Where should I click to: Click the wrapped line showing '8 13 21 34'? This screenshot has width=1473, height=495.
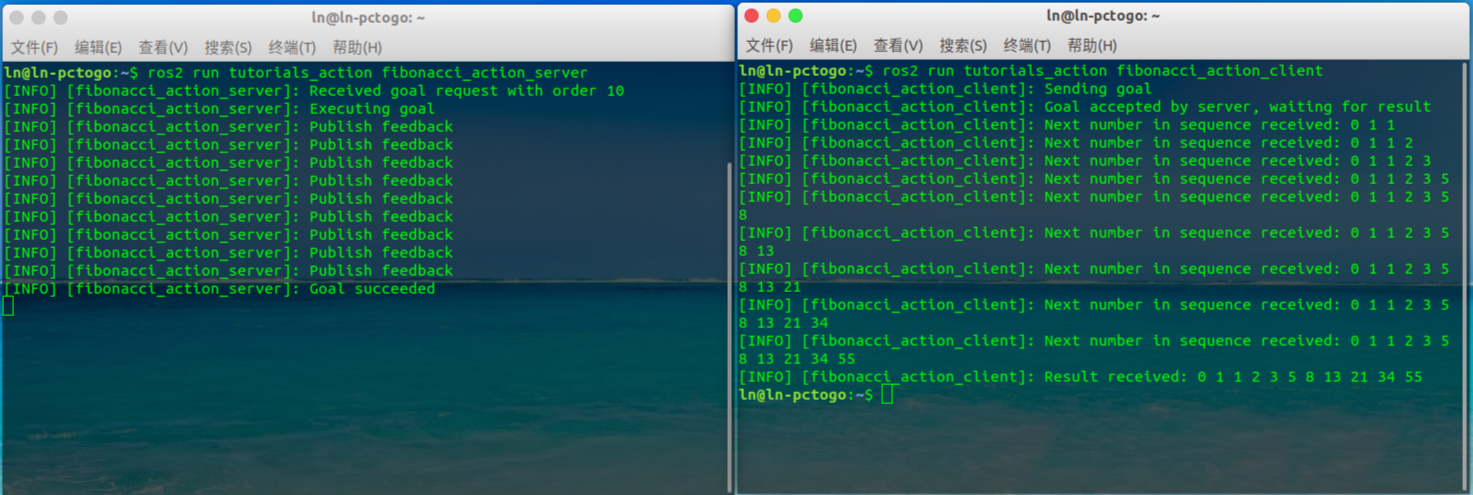coord(783,323)
